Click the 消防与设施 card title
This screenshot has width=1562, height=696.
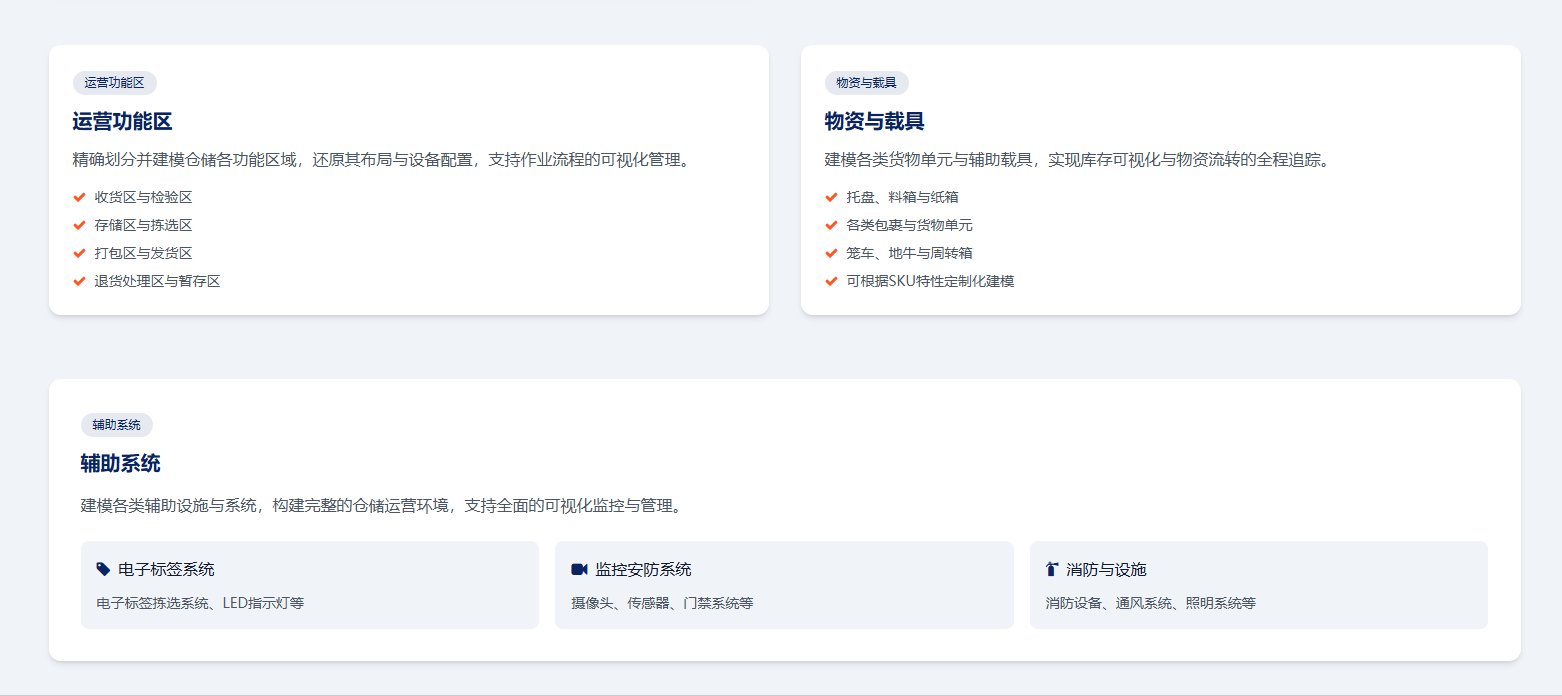pyautogui.click(x=1106, y=569)
